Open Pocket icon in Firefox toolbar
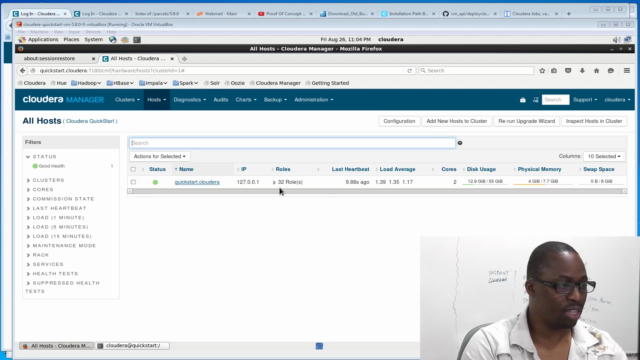This screenshot has height=360, width=640. 568,71
